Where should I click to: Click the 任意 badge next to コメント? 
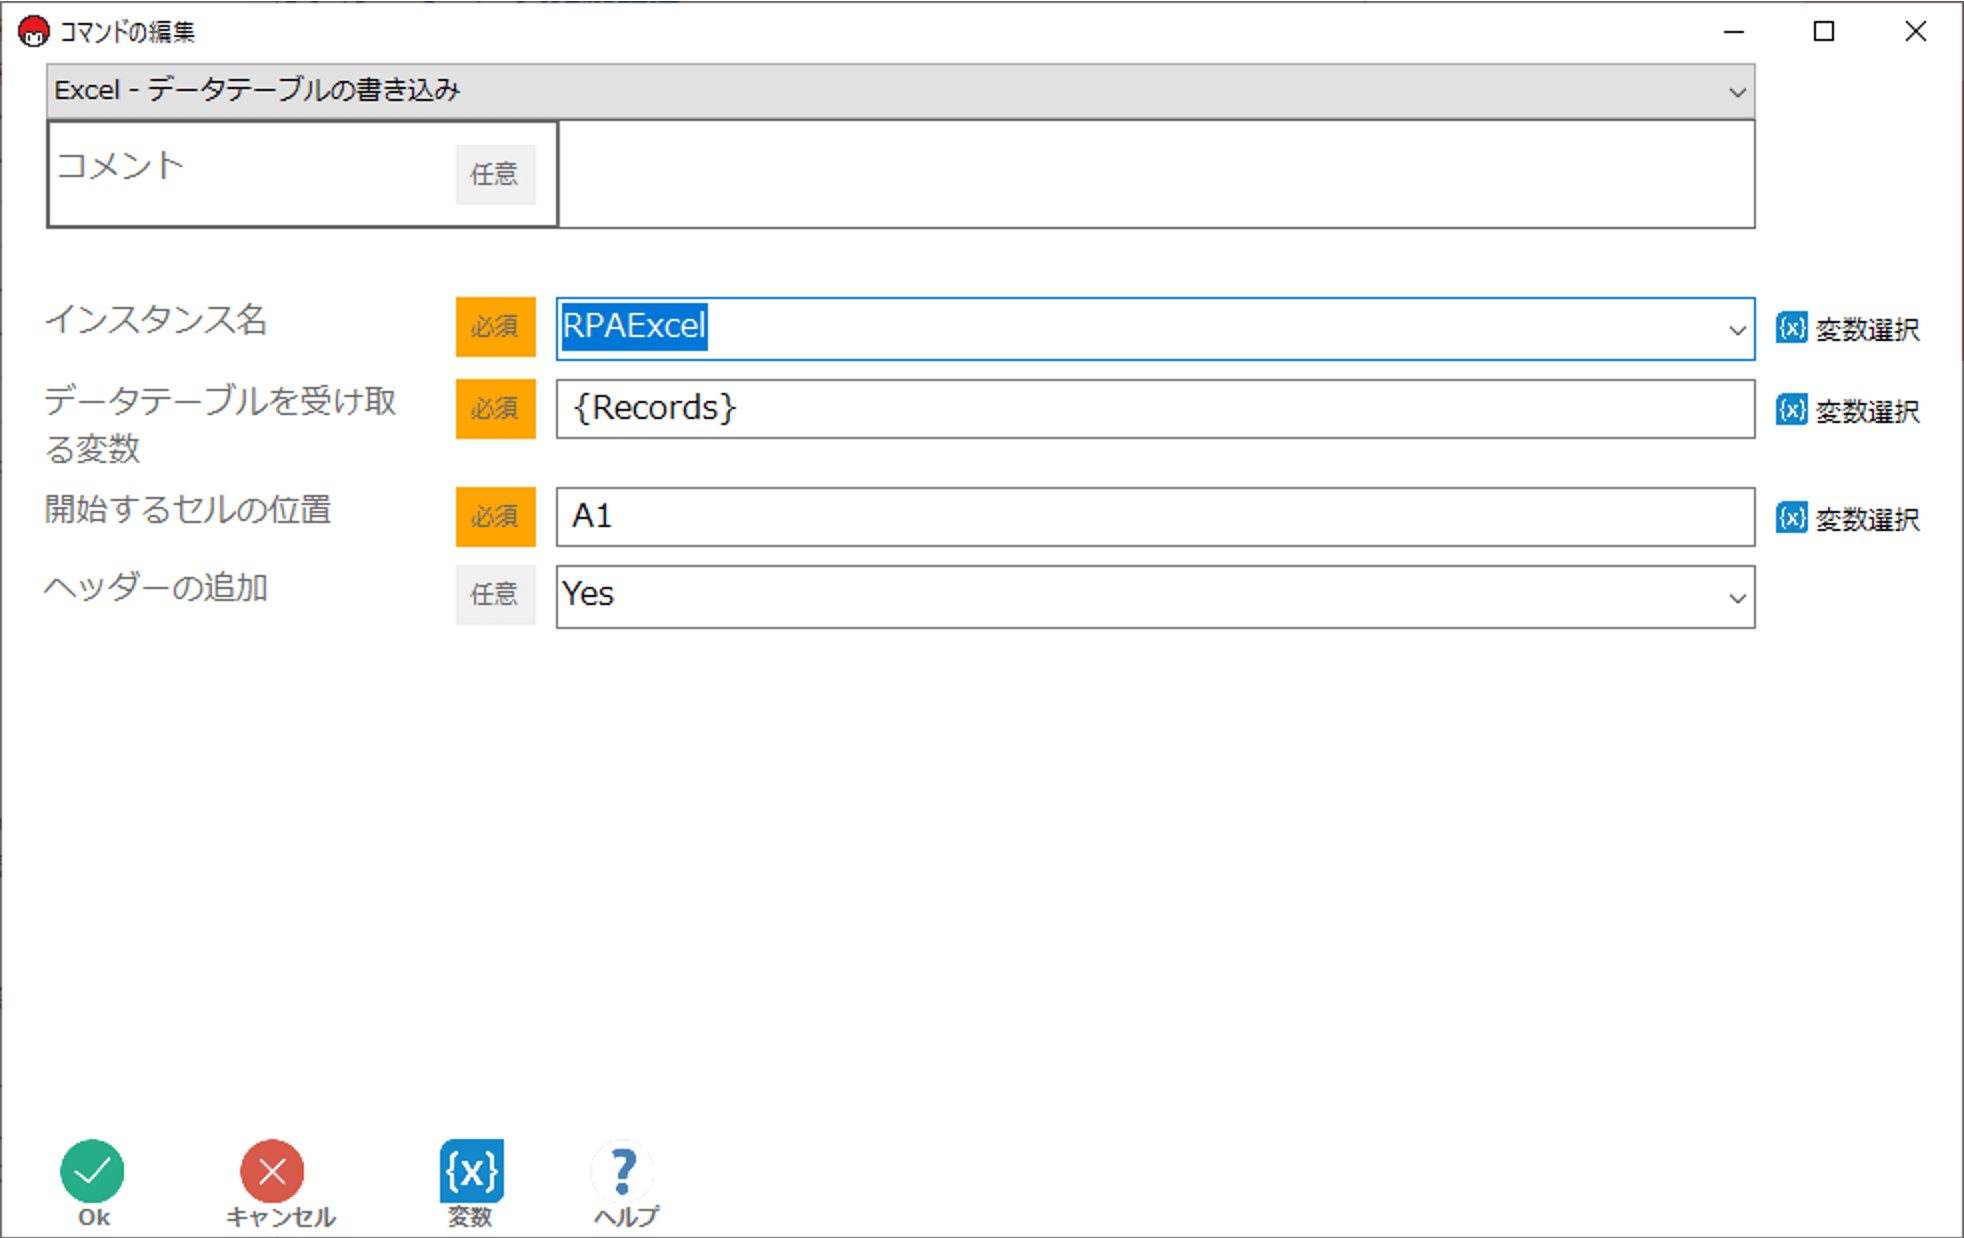(495, 174)
